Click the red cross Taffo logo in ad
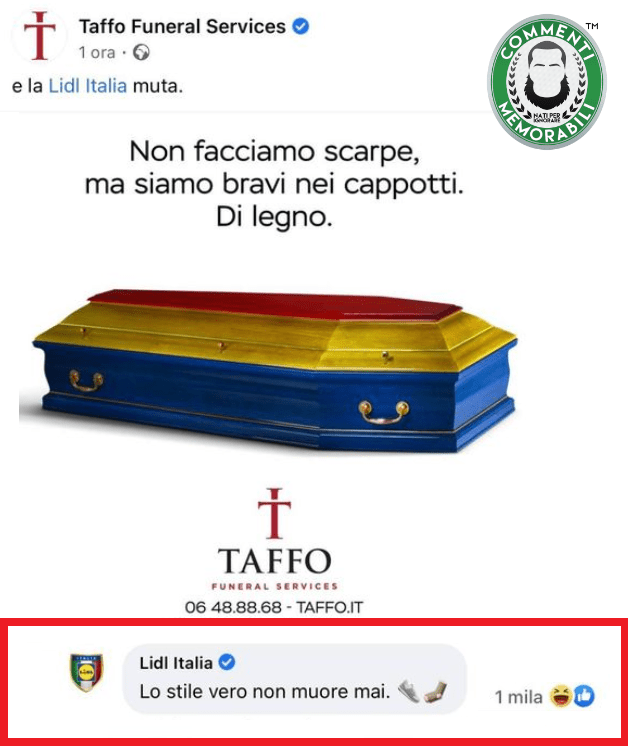The width and height of the screenshot is (628, 747). point(274,513)
